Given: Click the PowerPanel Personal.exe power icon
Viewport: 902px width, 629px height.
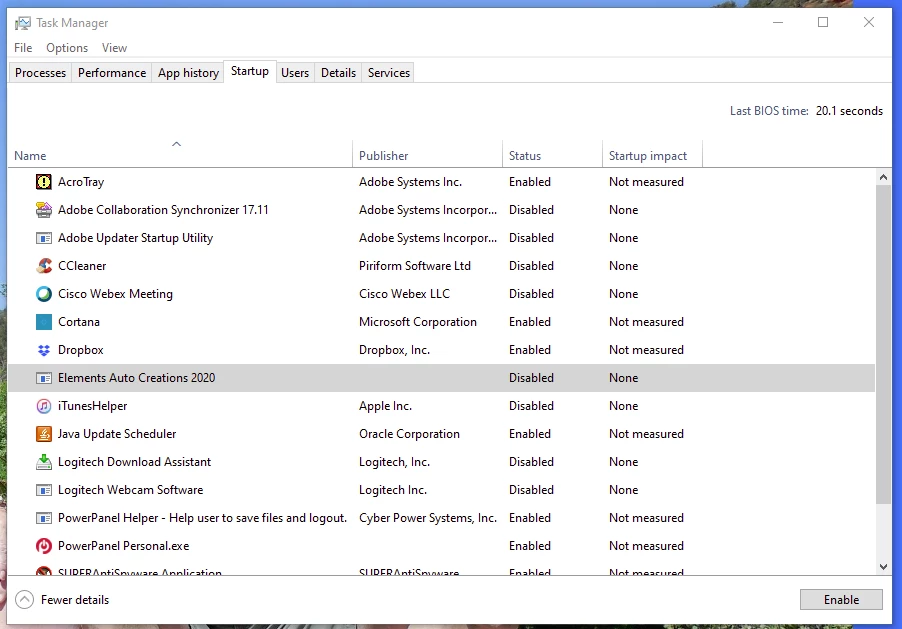Looking at the screenshot, I should click(x=44, y=546).
